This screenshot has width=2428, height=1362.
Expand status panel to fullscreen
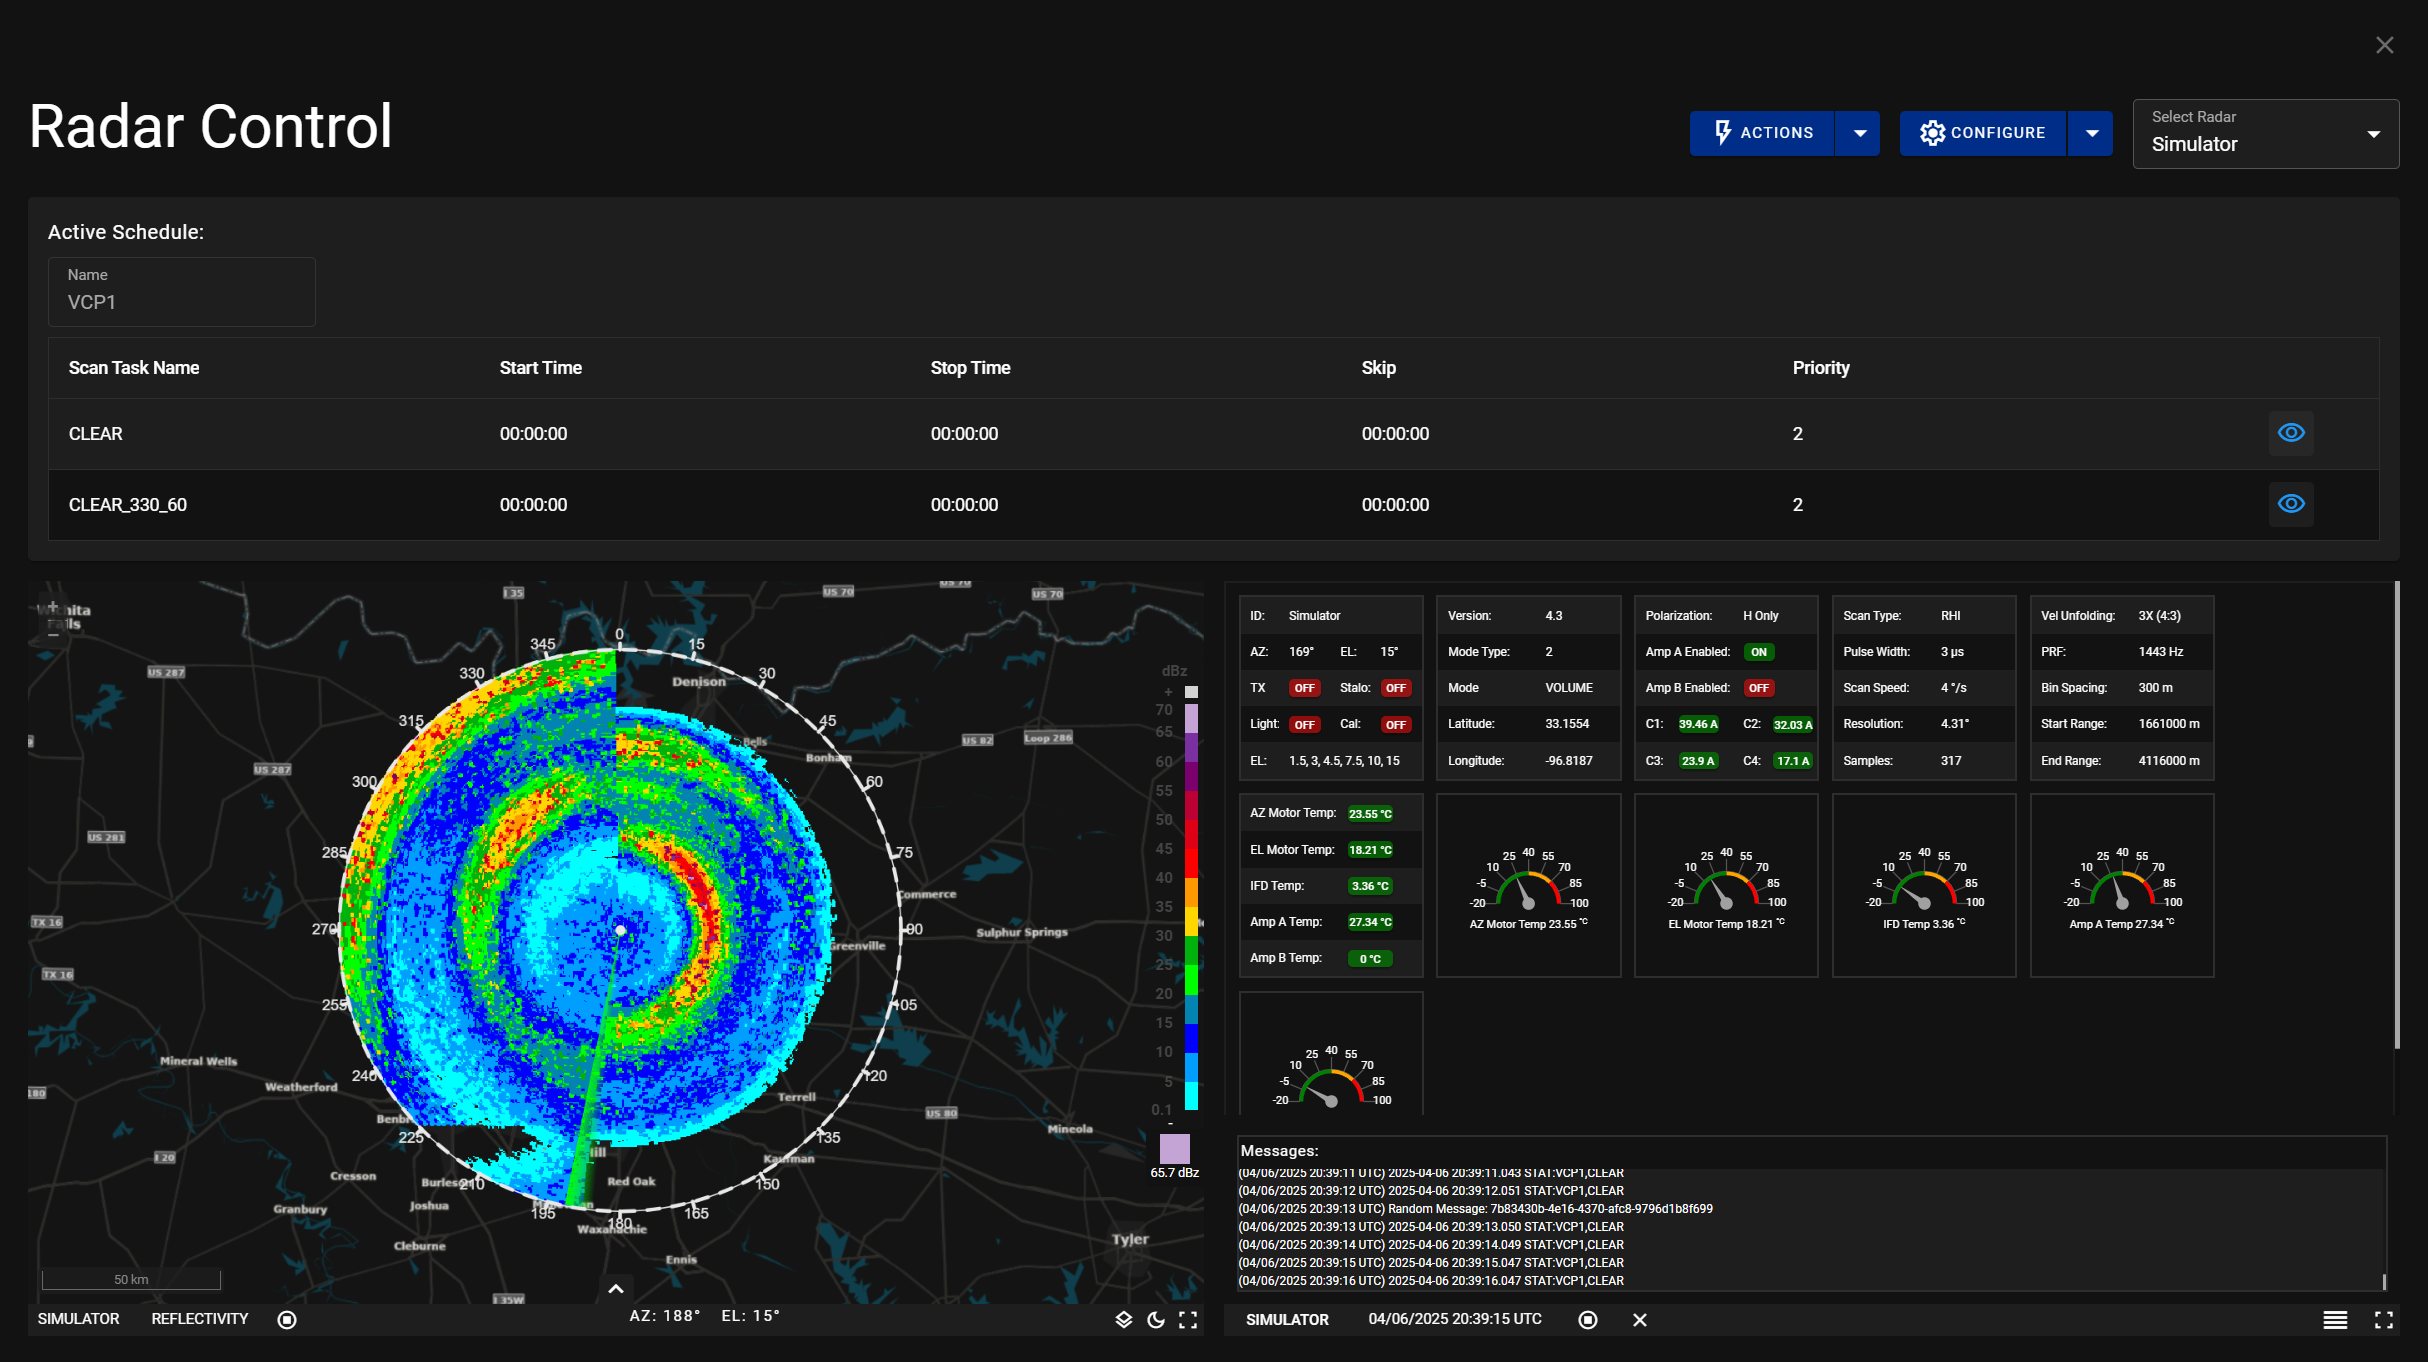[2384, 1319]
